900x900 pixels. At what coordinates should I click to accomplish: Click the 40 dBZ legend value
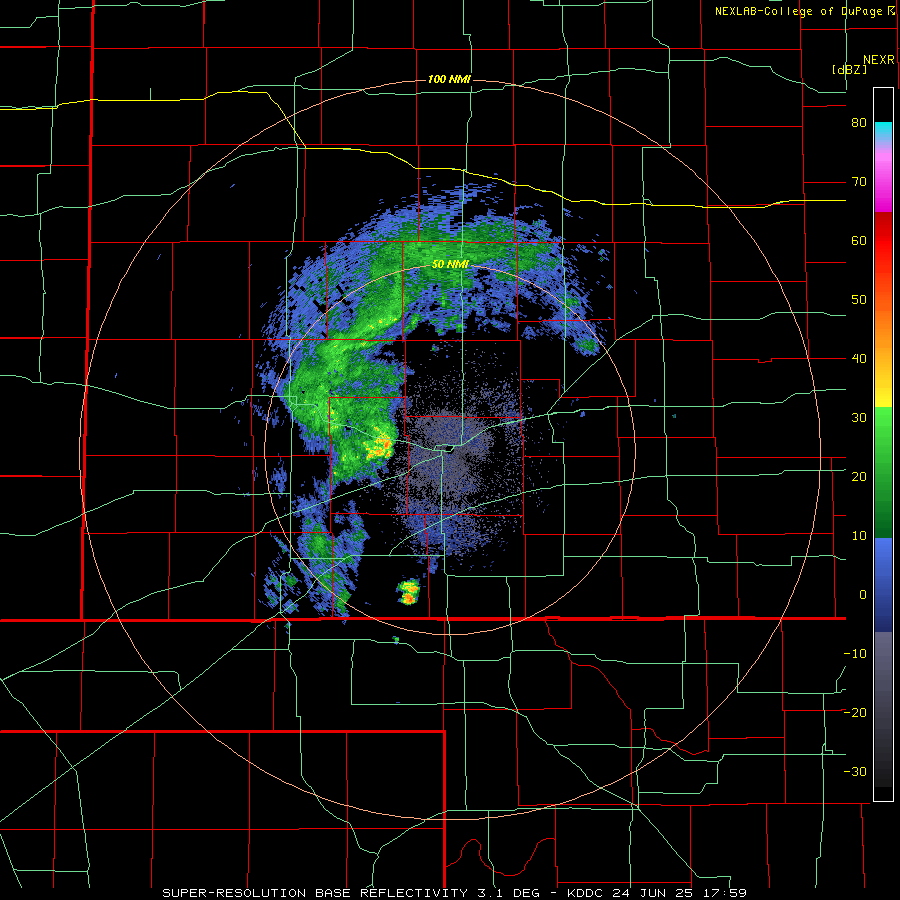pos(859,359)
